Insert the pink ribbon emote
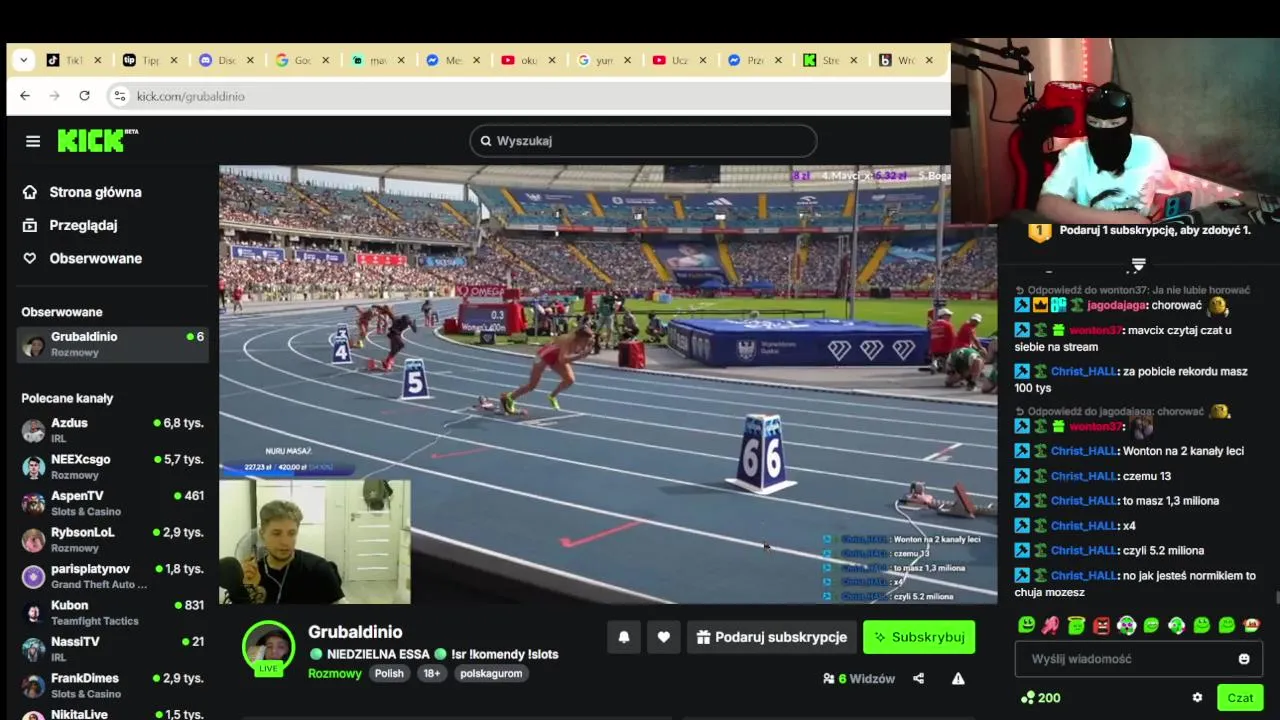The height and width of the screenshot is (720, 1280). tap(1051, 625)
